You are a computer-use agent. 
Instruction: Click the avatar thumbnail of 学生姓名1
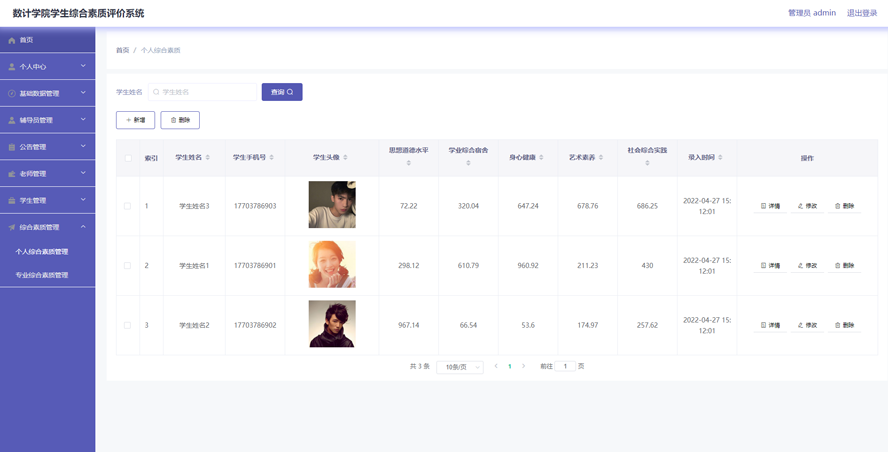coord(332,265)
